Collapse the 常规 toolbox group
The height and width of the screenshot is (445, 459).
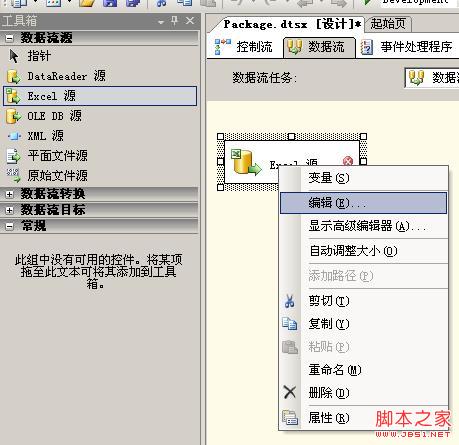point(9,226)
